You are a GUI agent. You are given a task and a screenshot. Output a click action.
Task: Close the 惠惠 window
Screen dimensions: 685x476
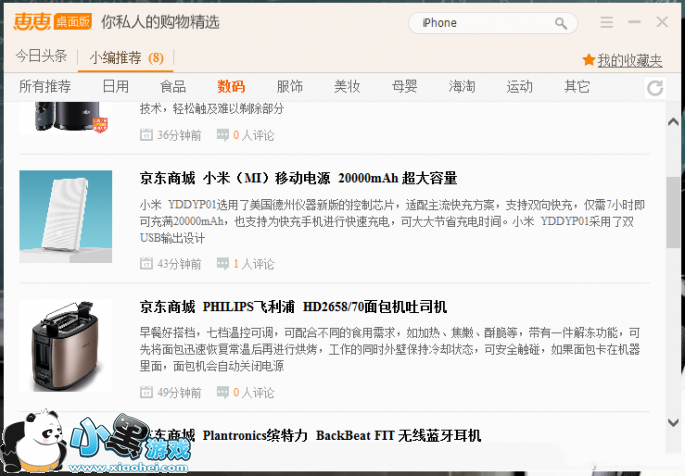(662, 22)
